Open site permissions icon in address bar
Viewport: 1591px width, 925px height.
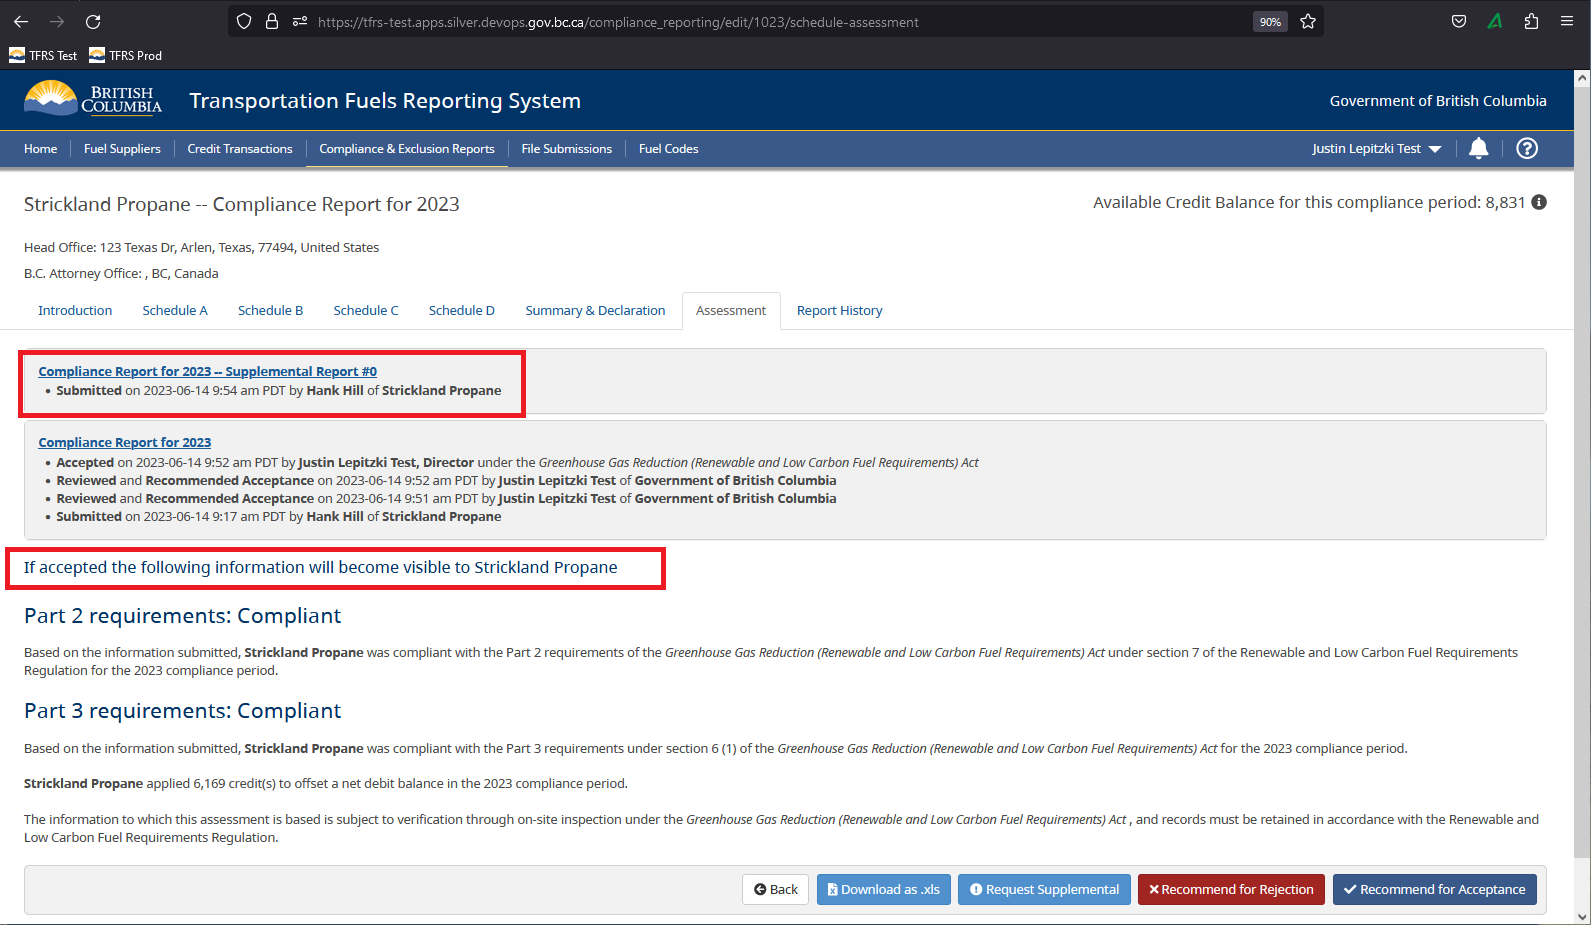(x=300, y=21)
